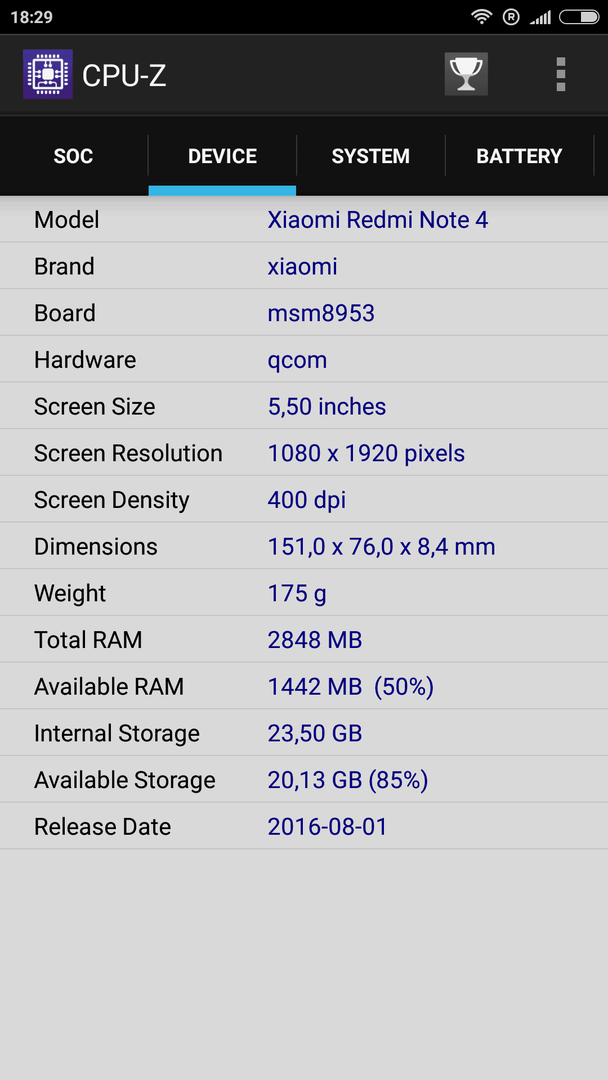The height and width of the screenshot is (1080, 608).
Task: Tap the roaming R status icon
Action: pos(511,17)
